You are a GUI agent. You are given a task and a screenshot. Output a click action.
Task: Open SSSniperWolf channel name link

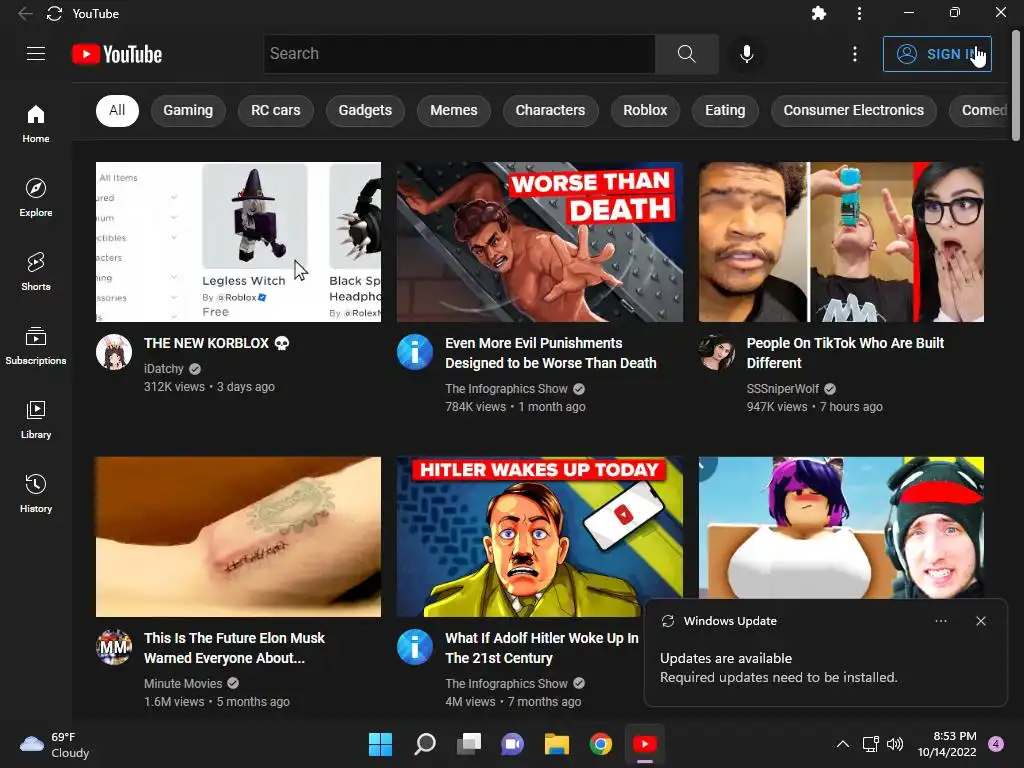pyautogui.click(x=782, y=389)
